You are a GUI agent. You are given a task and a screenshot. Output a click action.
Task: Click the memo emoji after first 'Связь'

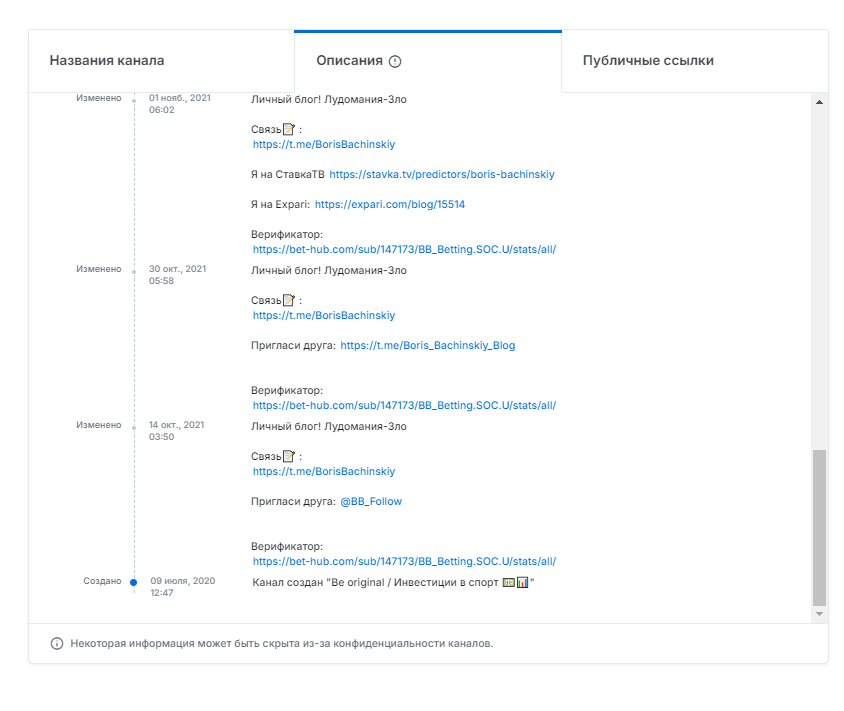(289, 130)
